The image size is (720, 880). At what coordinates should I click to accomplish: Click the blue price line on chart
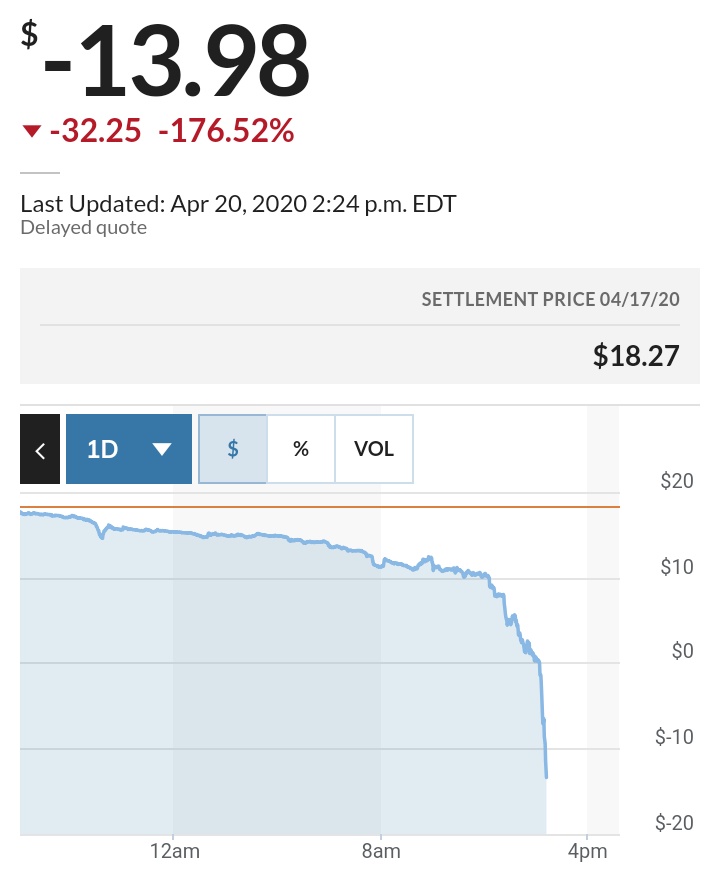click(300, 541)
